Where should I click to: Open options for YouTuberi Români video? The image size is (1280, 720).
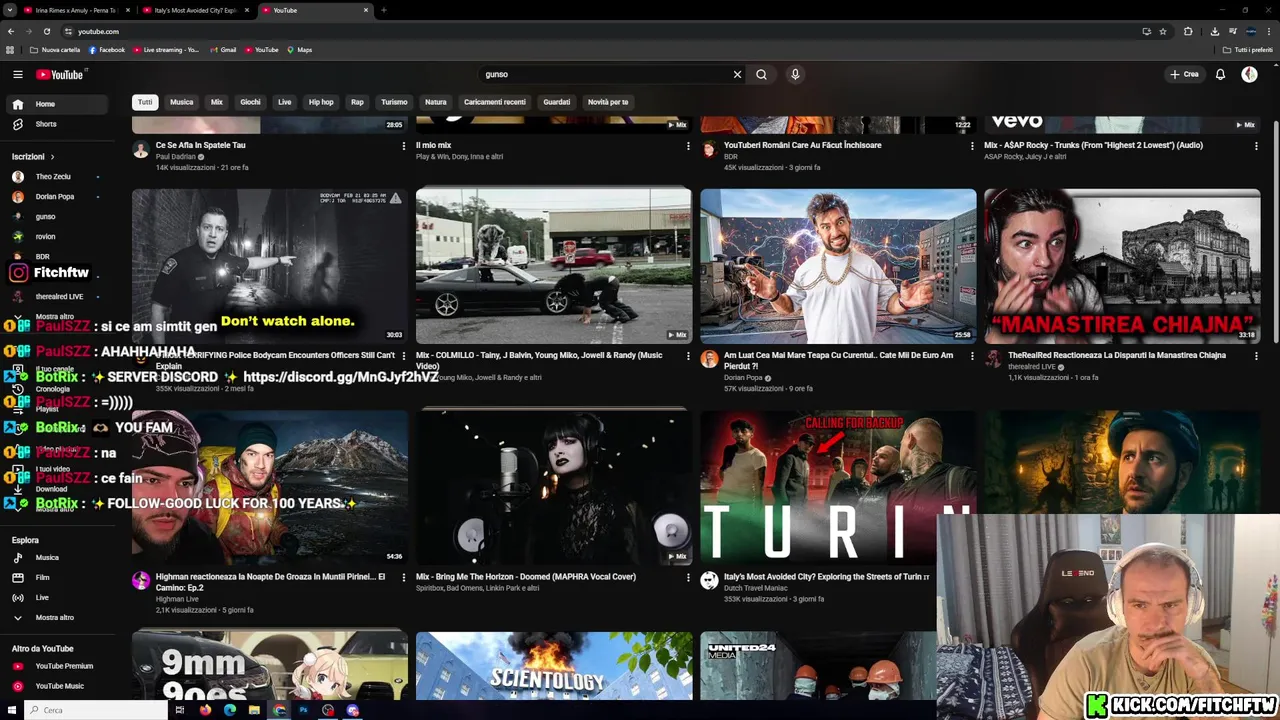972,146
